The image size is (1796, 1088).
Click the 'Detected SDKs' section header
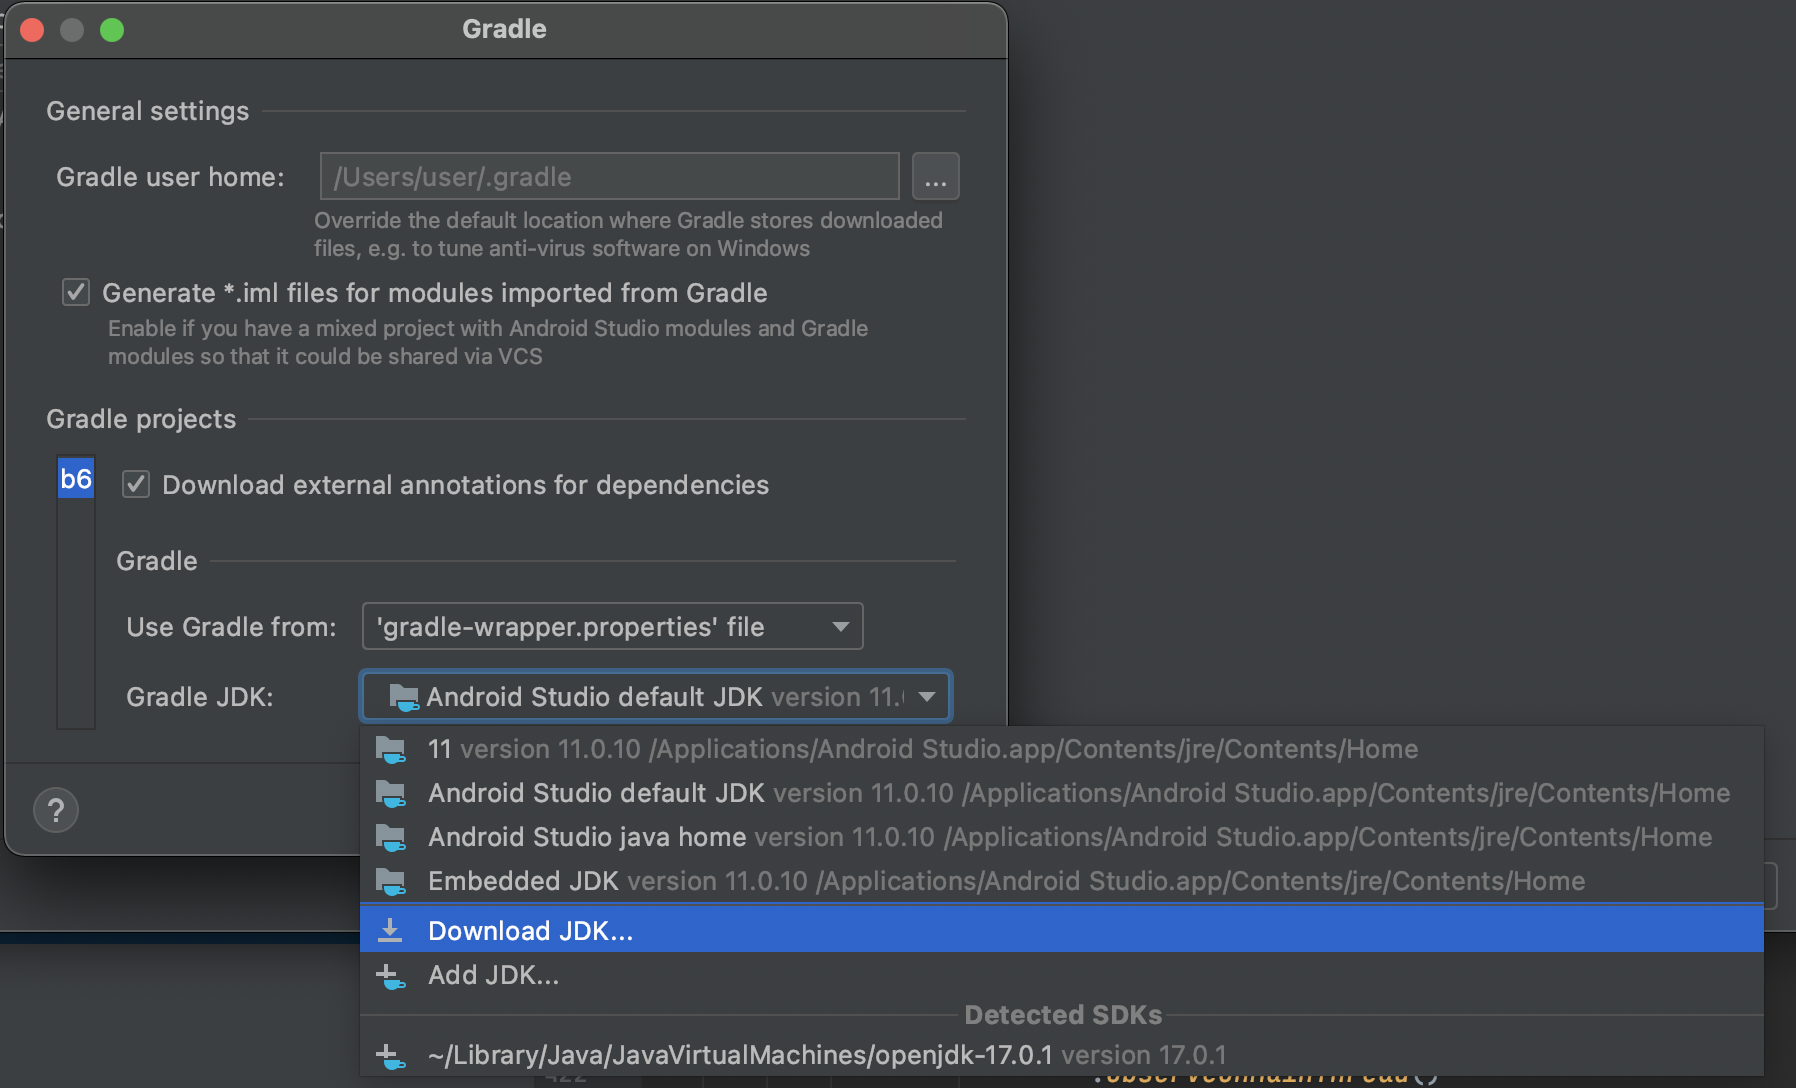[1063, 1015]
